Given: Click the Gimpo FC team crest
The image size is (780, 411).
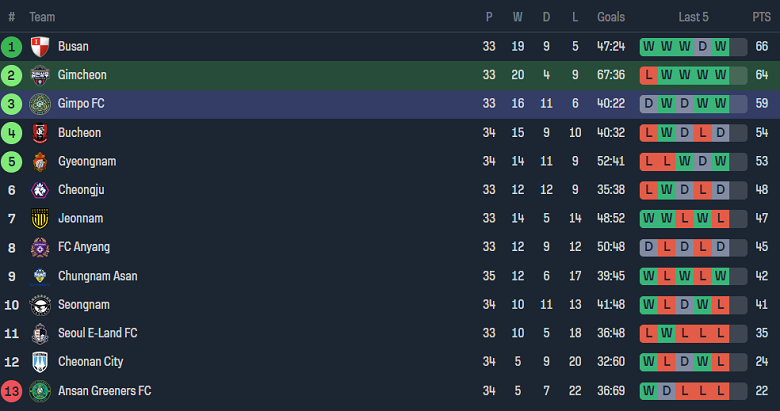Looking at the screenshot, I should point(40,104).
